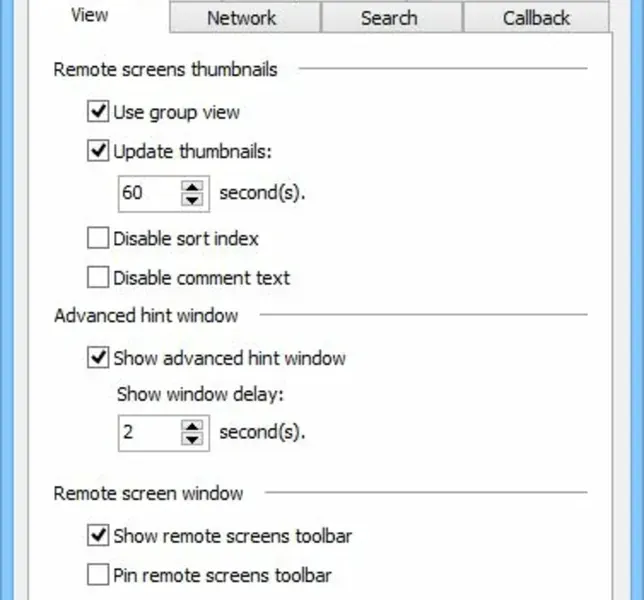Image resolution: width=644 pixels, height=600 pixels.
Task: Decrease show window delay with down arrow
Action: click(x=192, y=439)
